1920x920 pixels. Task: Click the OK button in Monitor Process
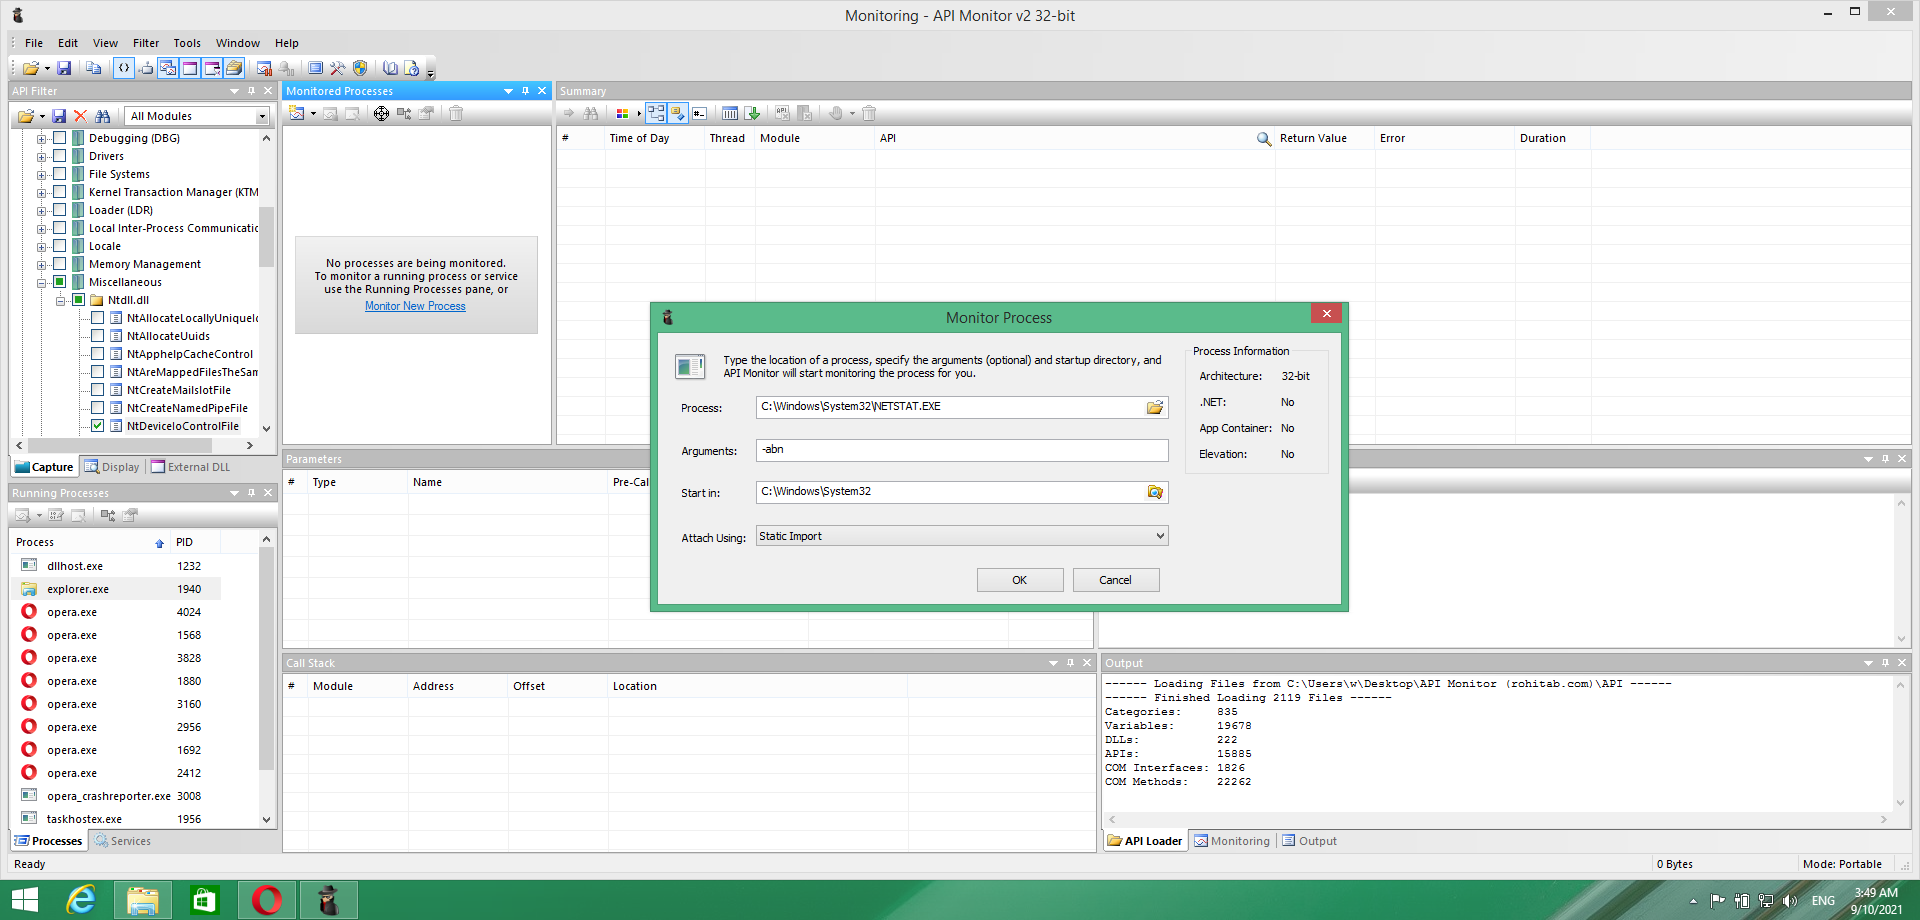(x=1019, y=580)
